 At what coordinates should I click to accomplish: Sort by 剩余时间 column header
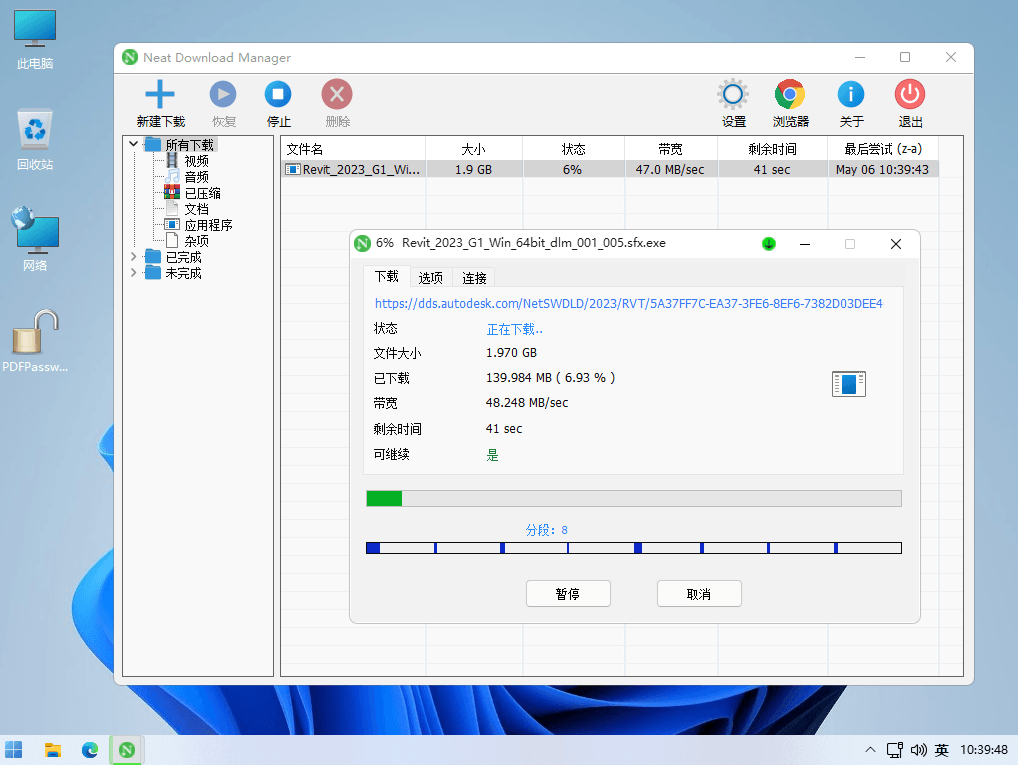772,149
